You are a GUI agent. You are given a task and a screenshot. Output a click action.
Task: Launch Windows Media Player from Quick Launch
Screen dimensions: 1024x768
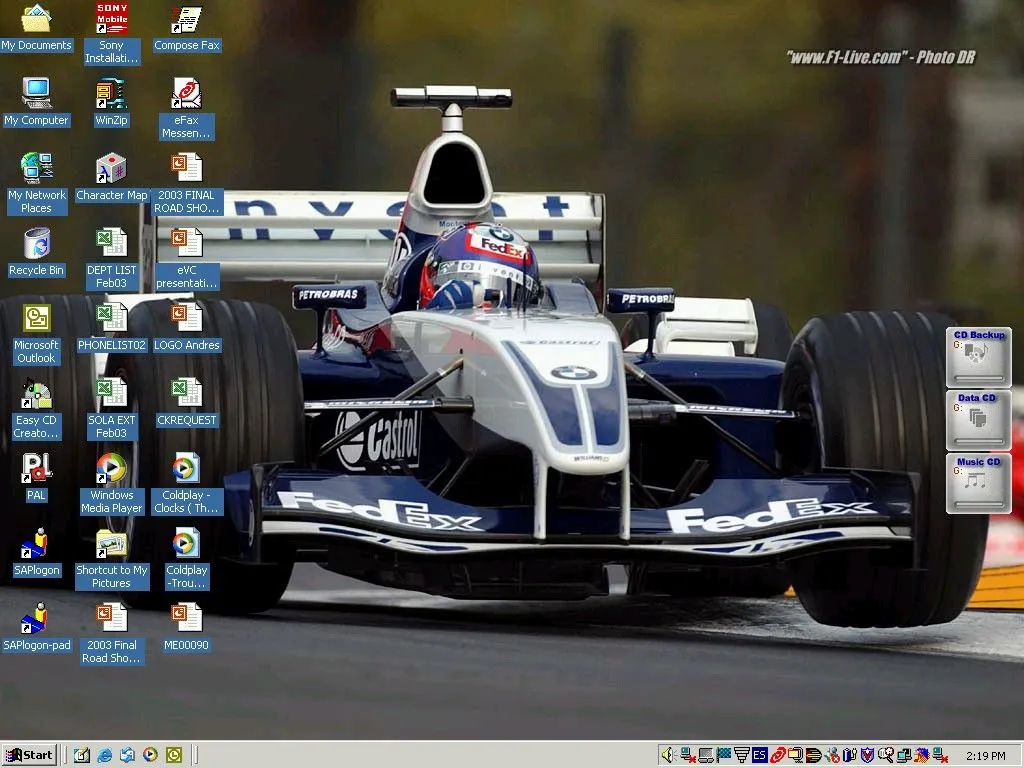pos(150,755)
